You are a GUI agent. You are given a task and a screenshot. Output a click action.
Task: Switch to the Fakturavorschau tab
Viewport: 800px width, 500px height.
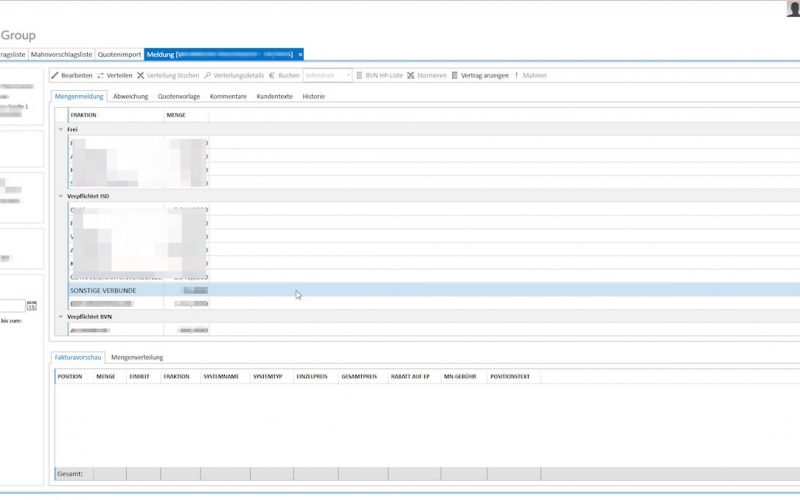[78, 357]
